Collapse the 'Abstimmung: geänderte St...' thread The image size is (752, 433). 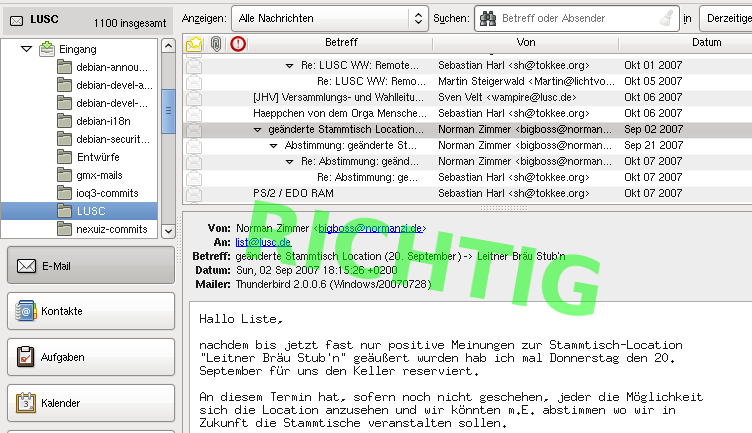click(273, 146)
